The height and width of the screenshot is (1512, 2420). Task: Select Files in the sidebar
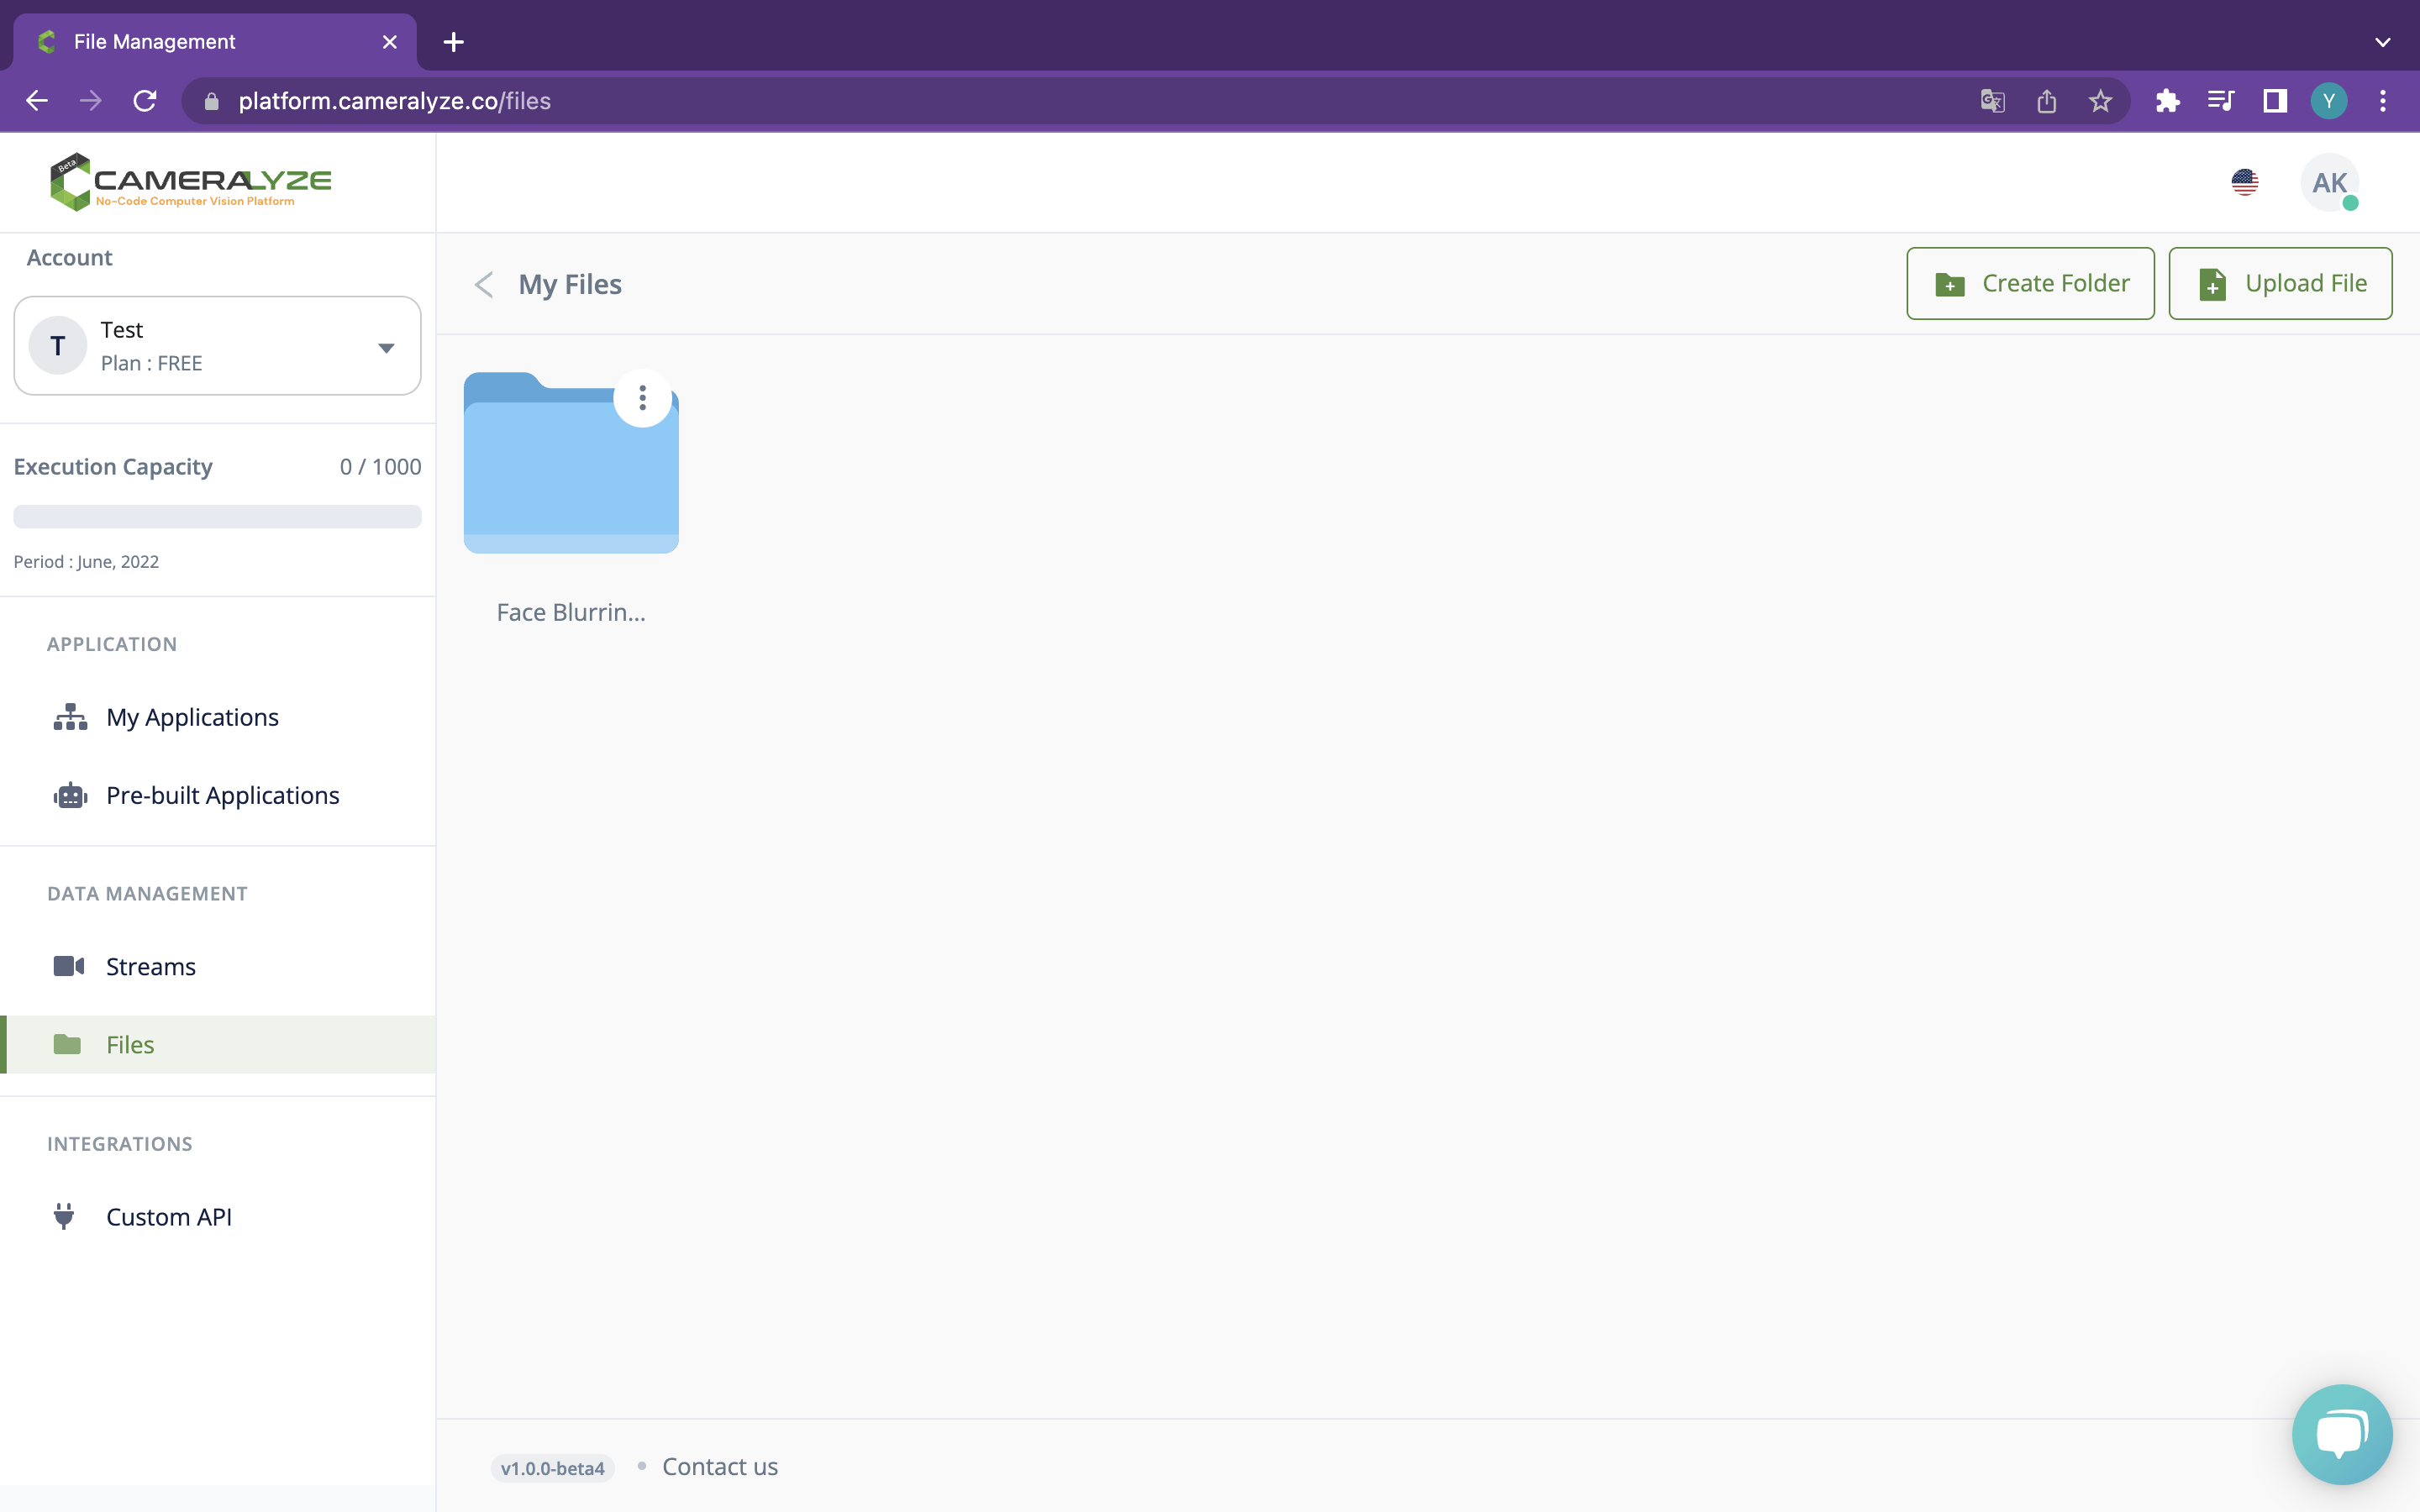[x=218, y=1044]
